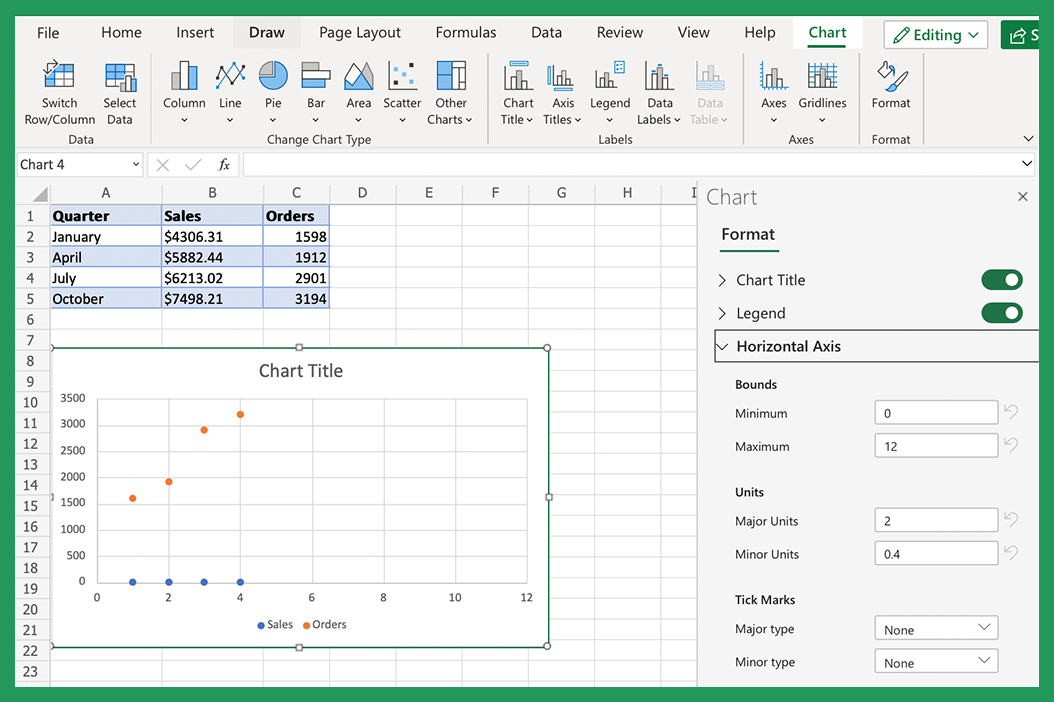Disable the Legend toggle
The width and height of the screenshot is (1054, 702).
coord(1001,313)
